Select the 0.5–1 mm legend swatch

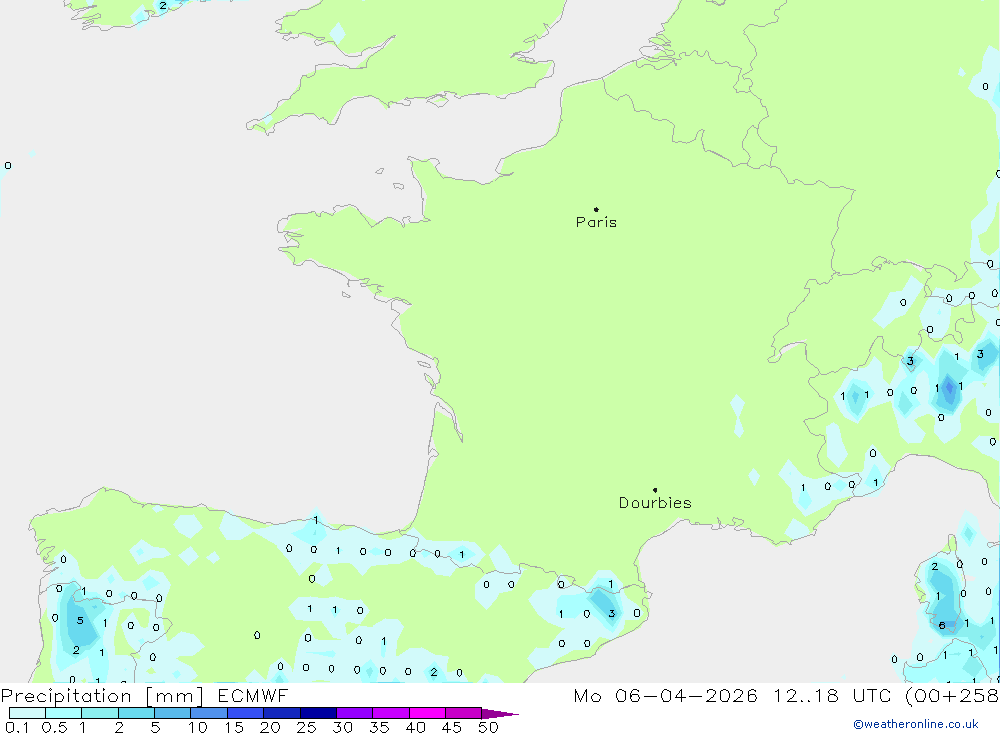pyautogui.click(x=64, y=713)
